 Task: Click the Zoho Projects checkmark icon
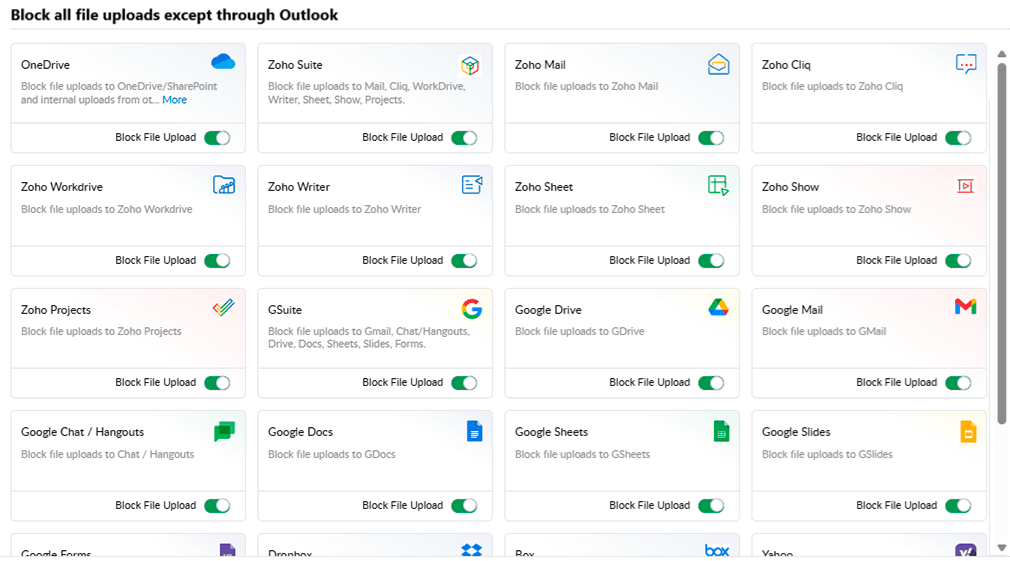[224, 308]
